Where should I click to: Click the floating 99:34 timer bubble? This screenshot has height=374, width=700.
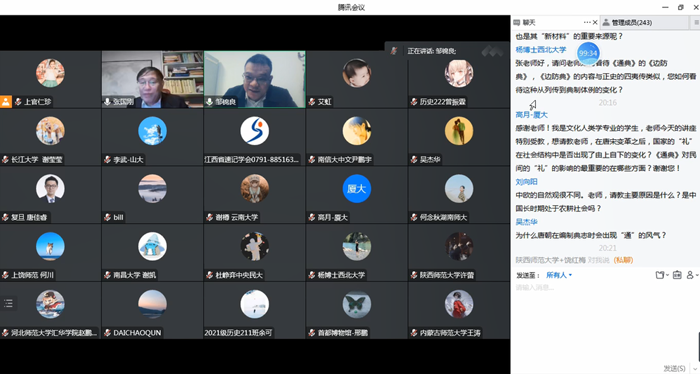pos(588,53)
